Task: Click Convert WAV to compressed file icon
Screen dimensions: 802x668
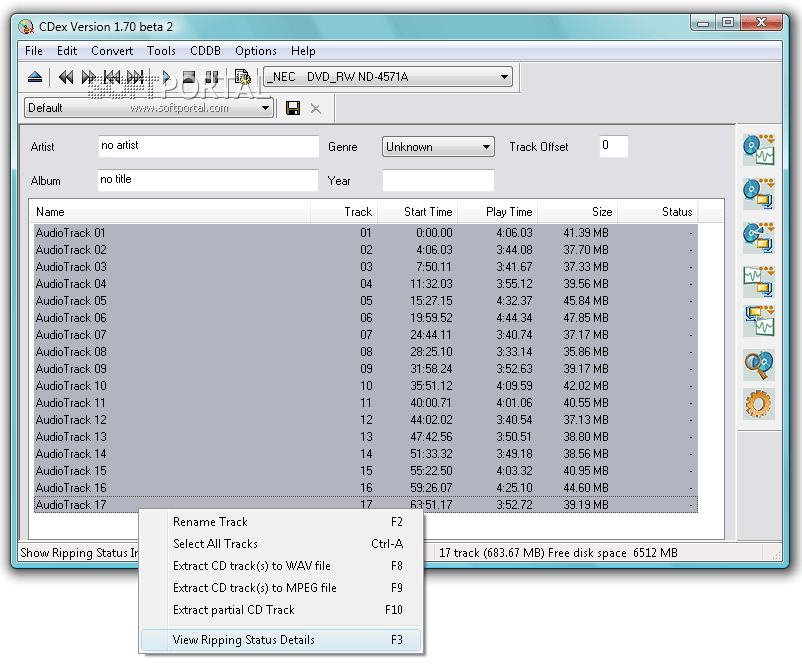Action: [x=759, y=282]
